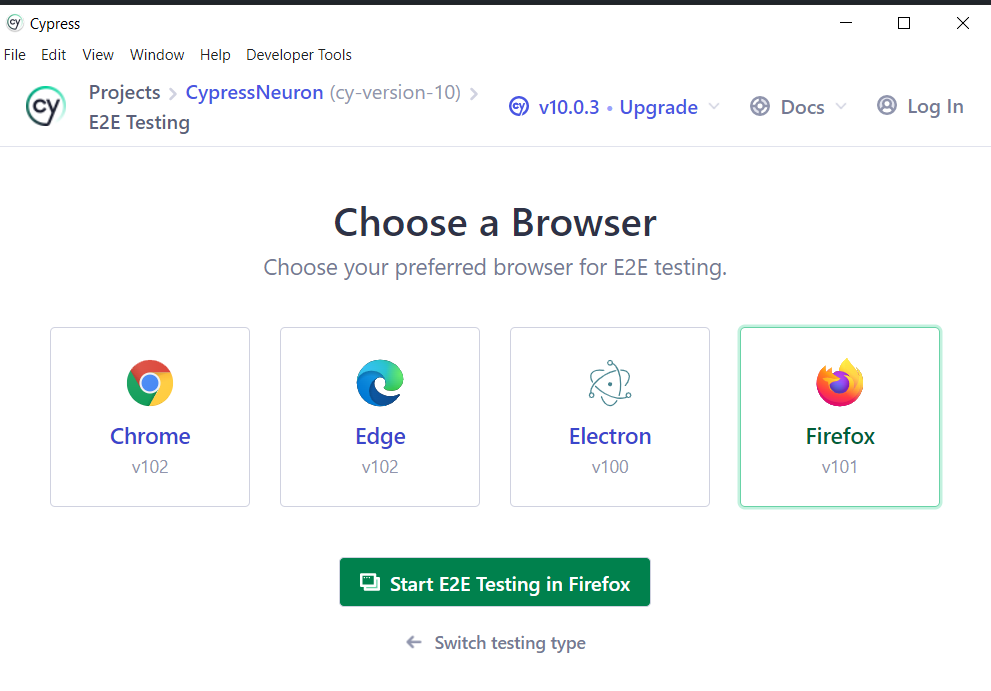Open the File menu
The height and width of the screenshot is (691, 991).
[x=15, y=55]
